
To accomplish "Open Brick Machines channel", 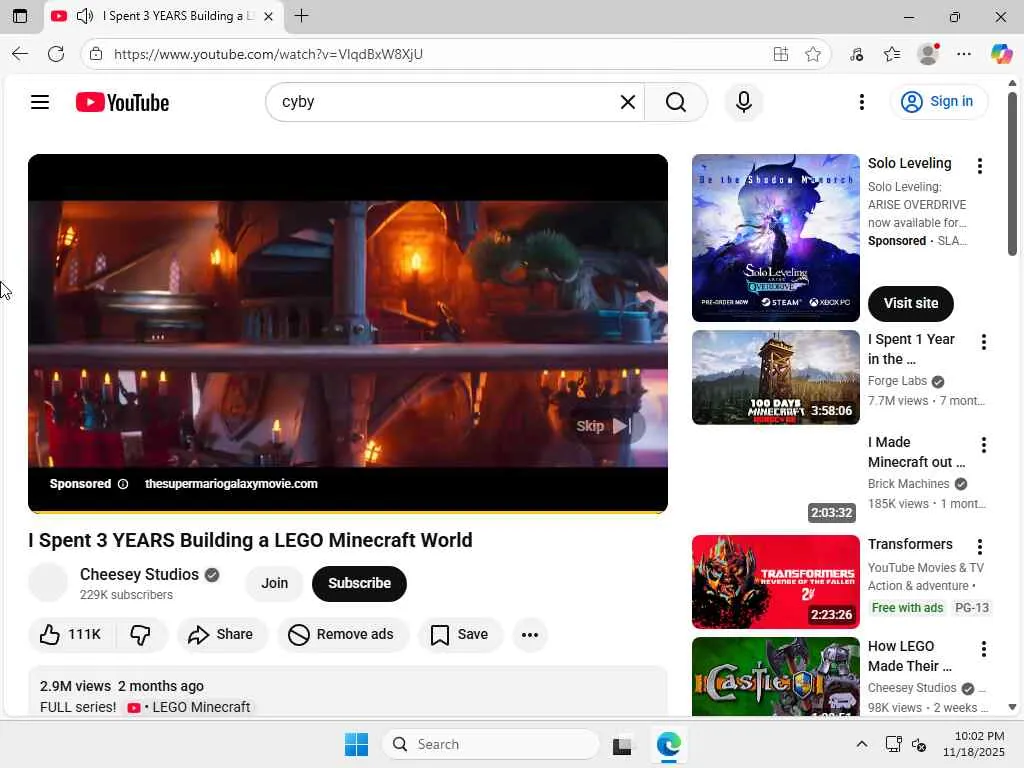I will tap(908, 484).
